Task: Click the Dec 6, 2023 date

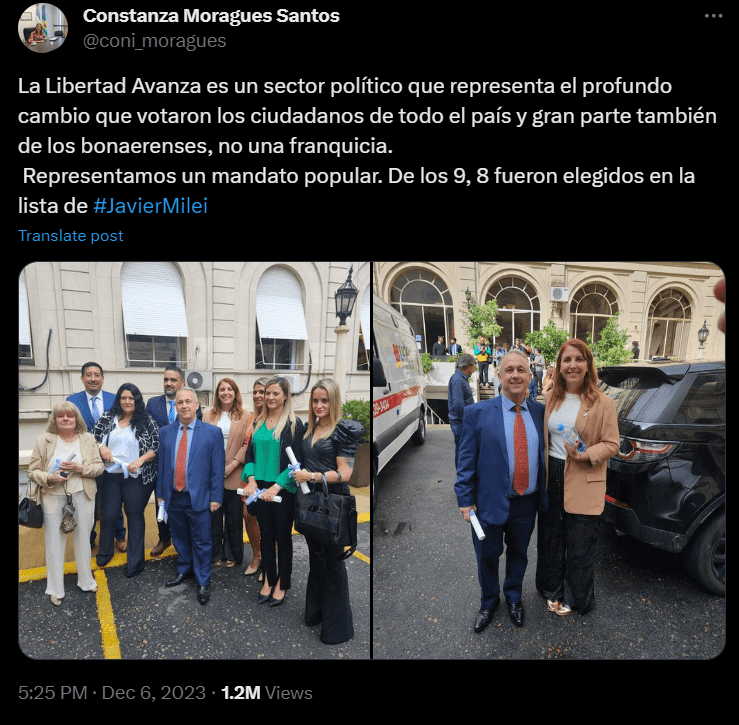Action: [x=154, y=693]
